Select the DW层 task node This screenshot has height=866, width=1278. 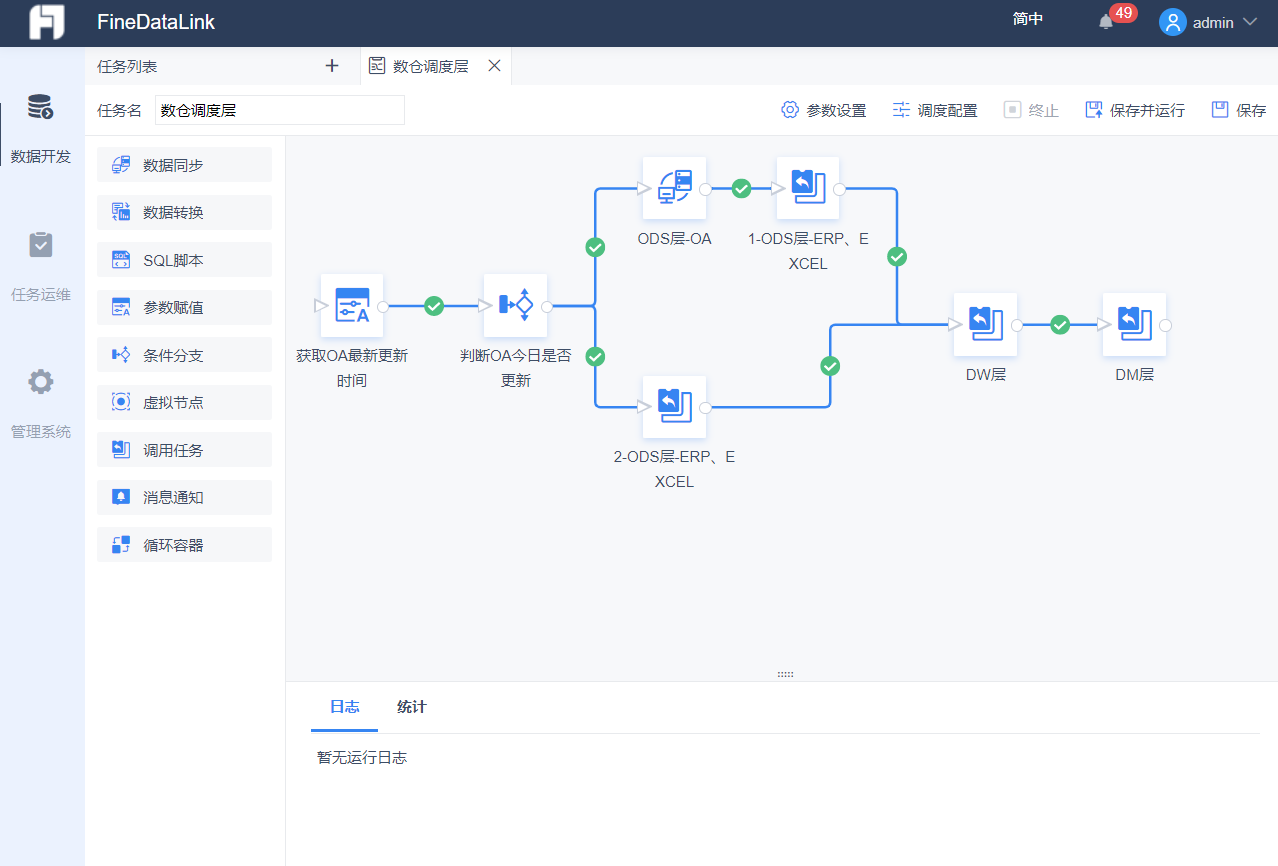point(985,324)
